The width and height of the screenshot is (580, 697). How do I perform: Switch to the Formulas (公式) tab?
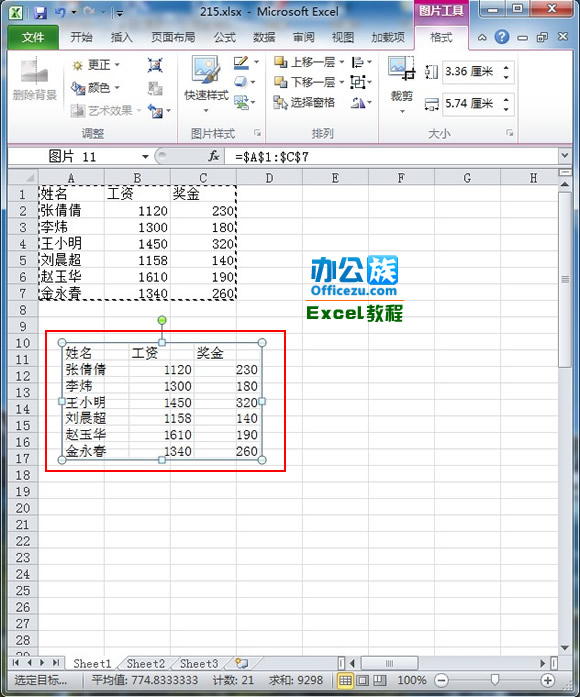[x=225, y=37]
